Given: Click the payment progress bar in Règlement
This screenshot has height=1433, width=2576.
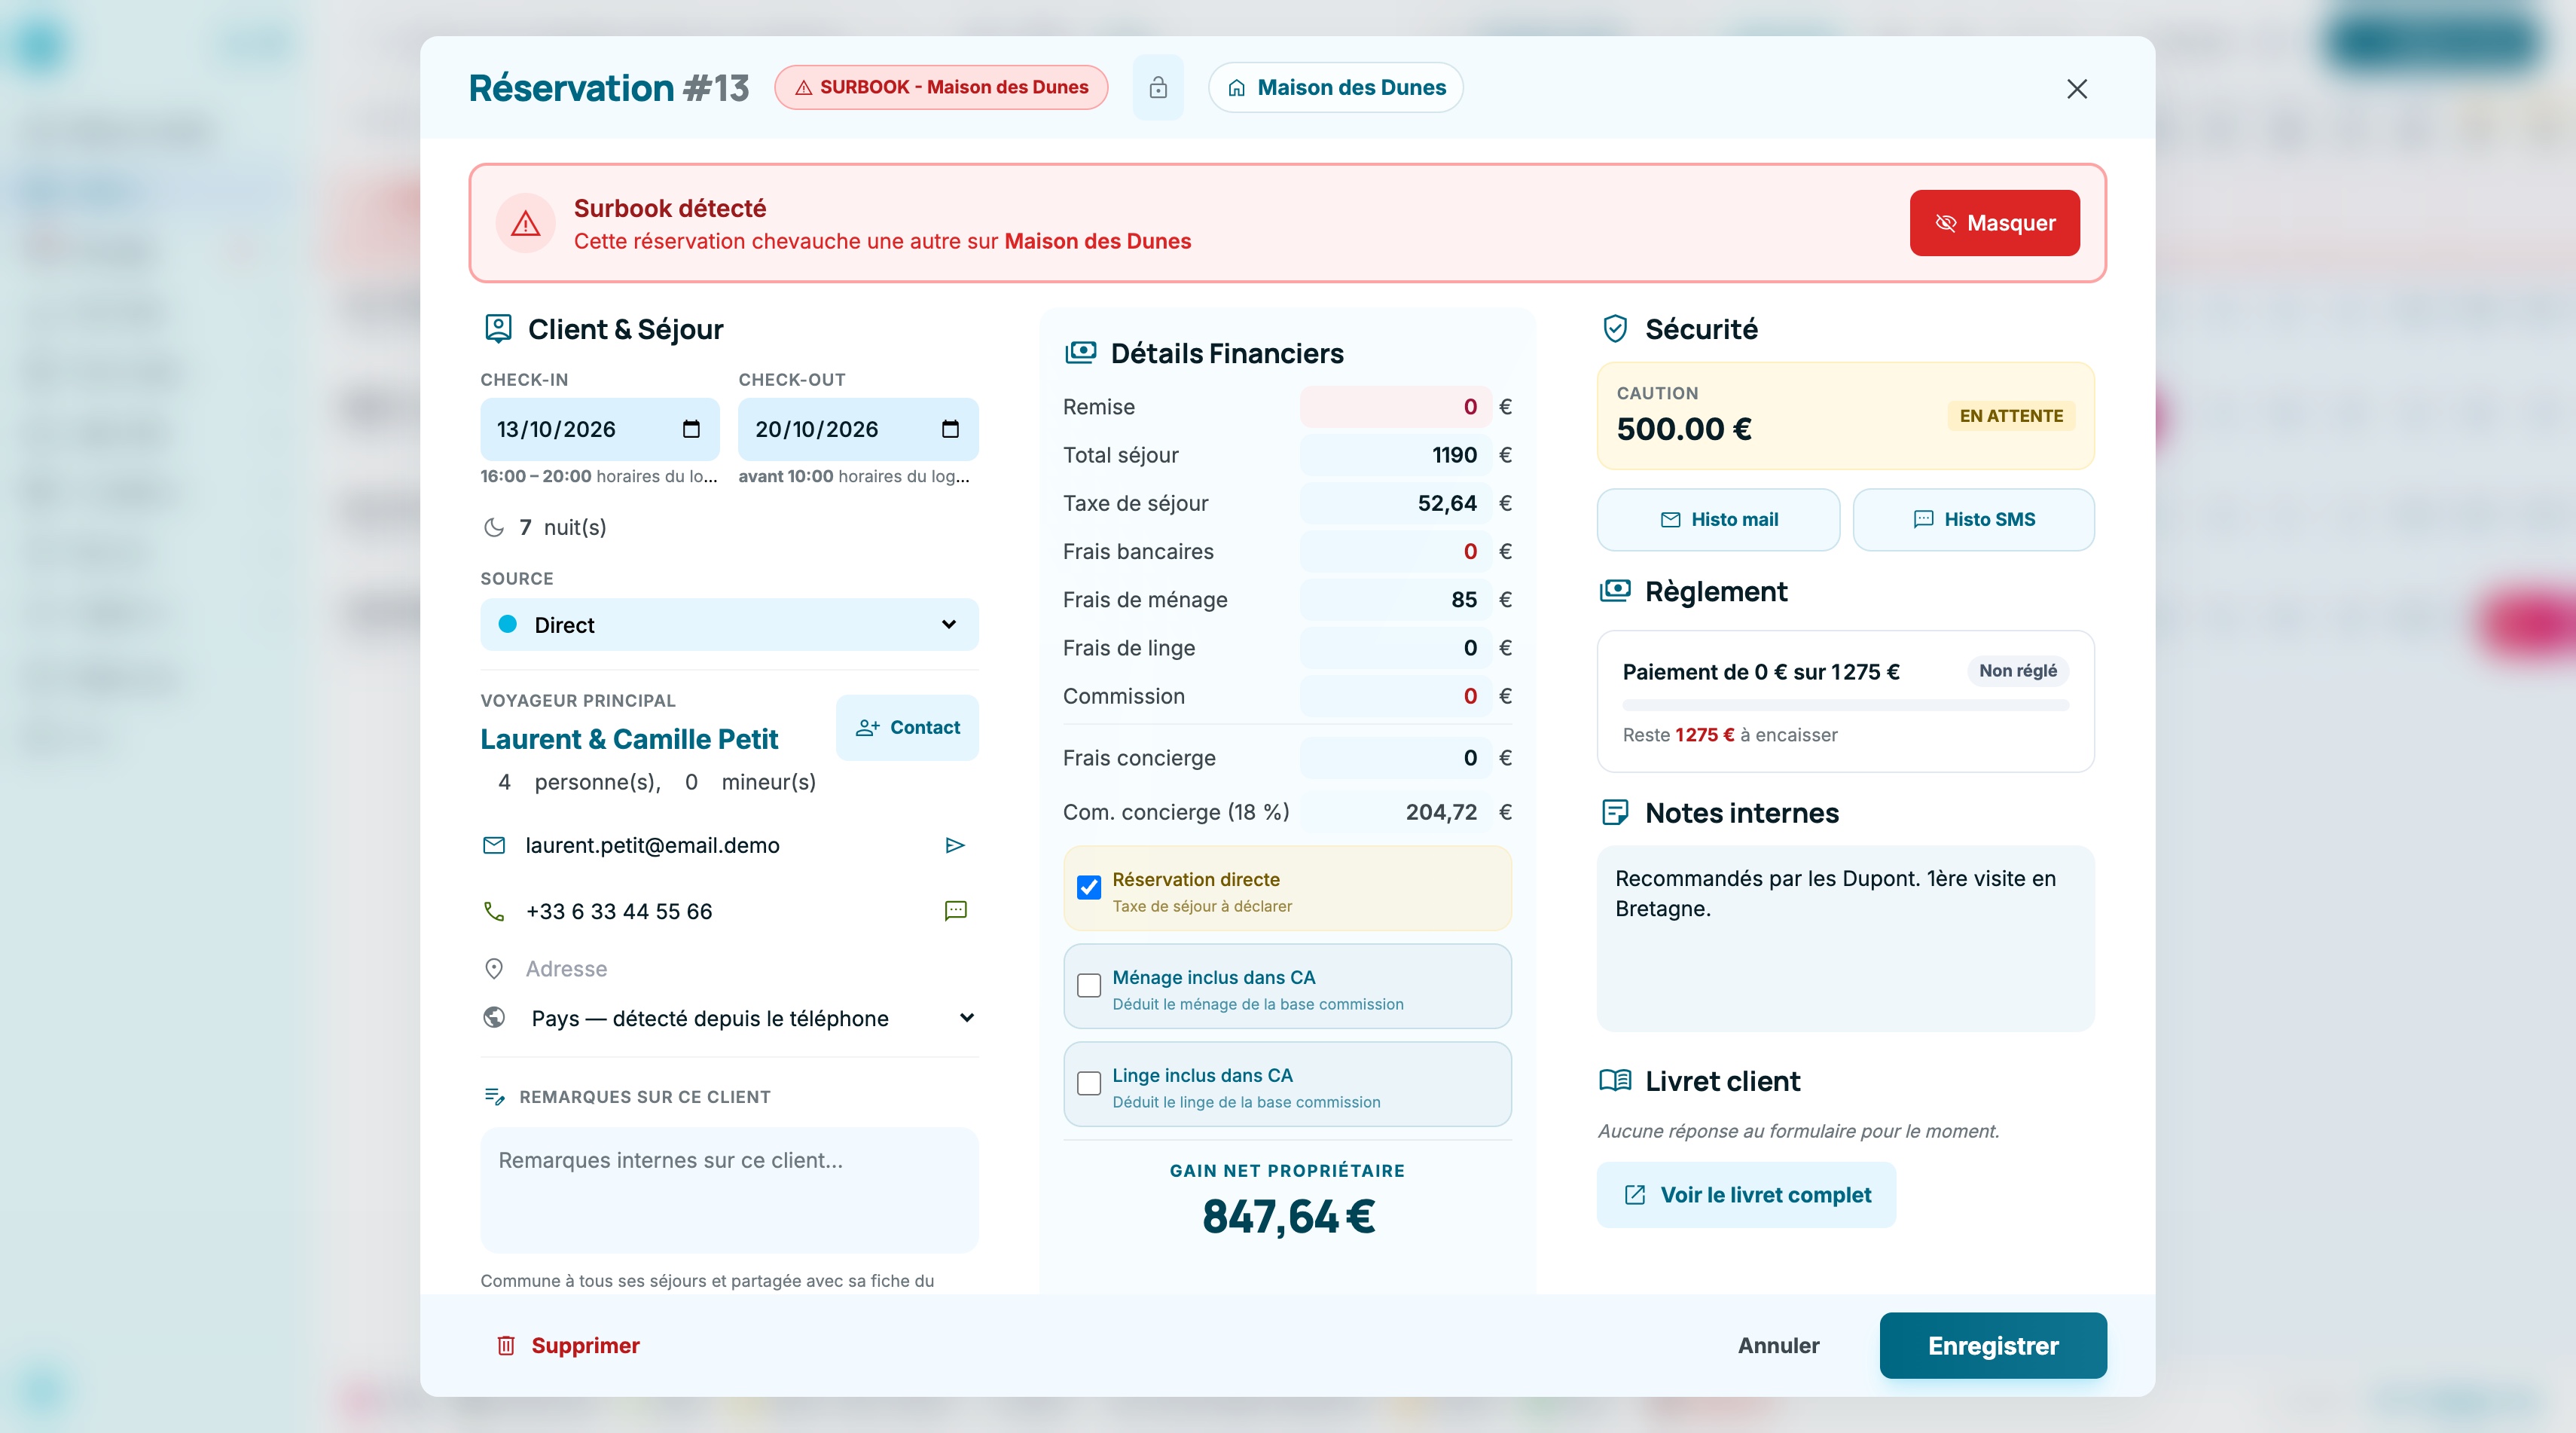Looking at the screenshot, I should [x=1845, y=705].
